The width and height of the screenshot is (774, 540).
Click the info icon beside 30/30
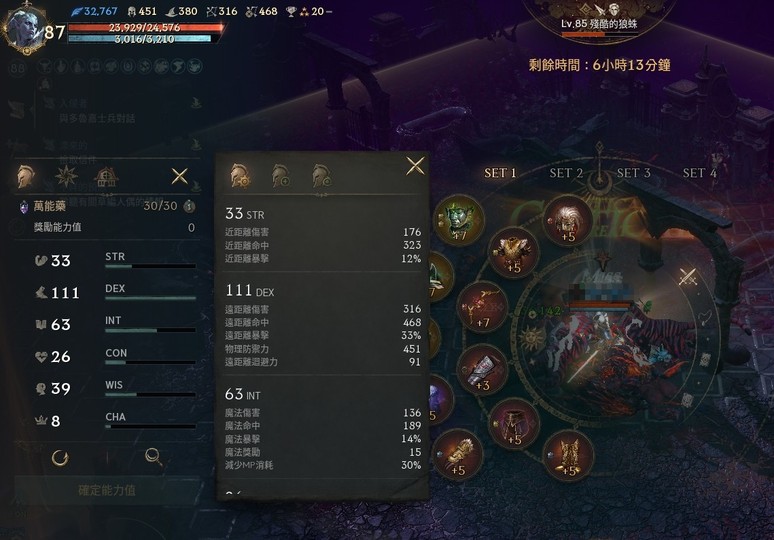click(x=189, y=206)
